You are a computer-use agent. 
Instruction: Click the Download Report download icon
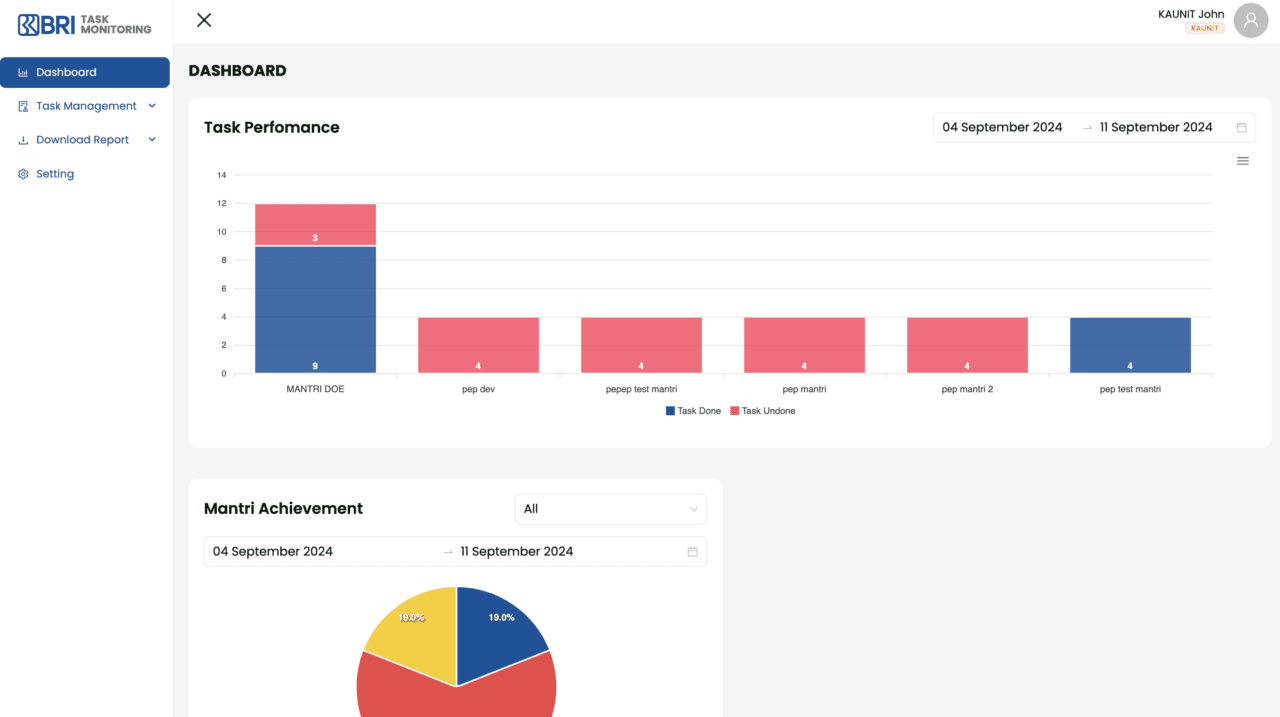pos(22,139)
